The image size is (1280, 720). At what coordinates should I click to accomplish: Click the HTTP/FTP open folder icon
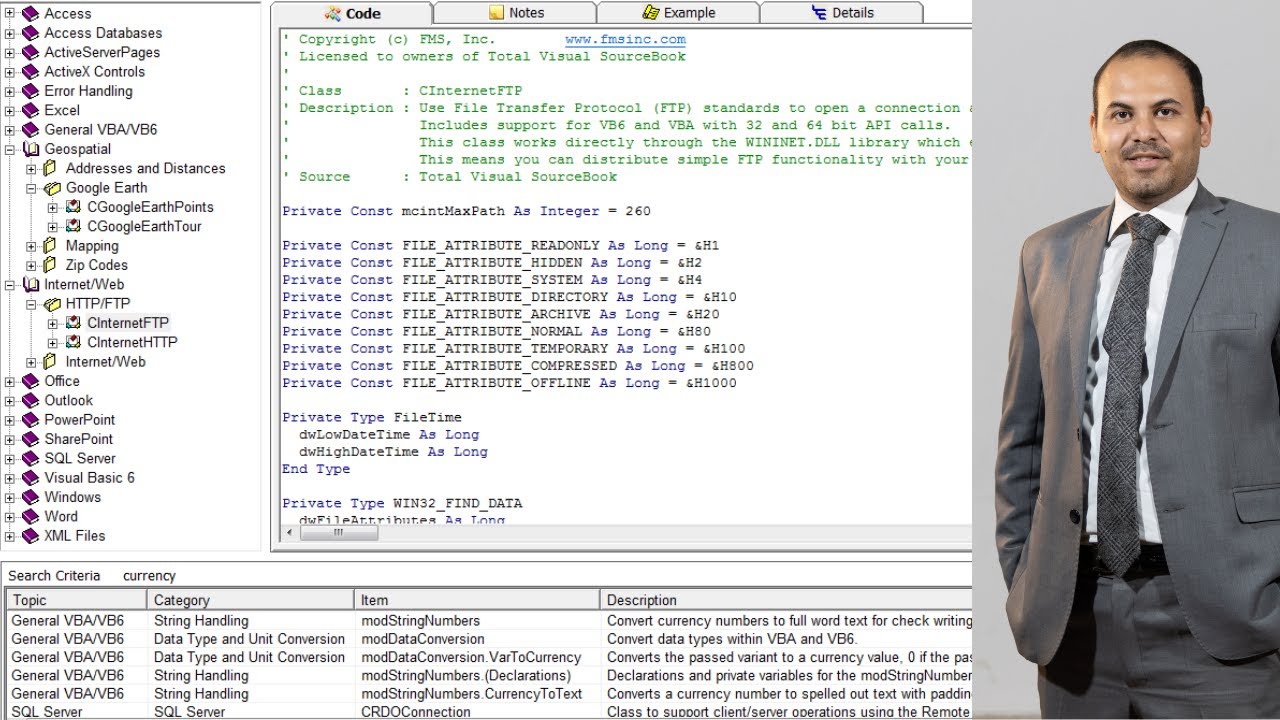[x=50, y=304]
